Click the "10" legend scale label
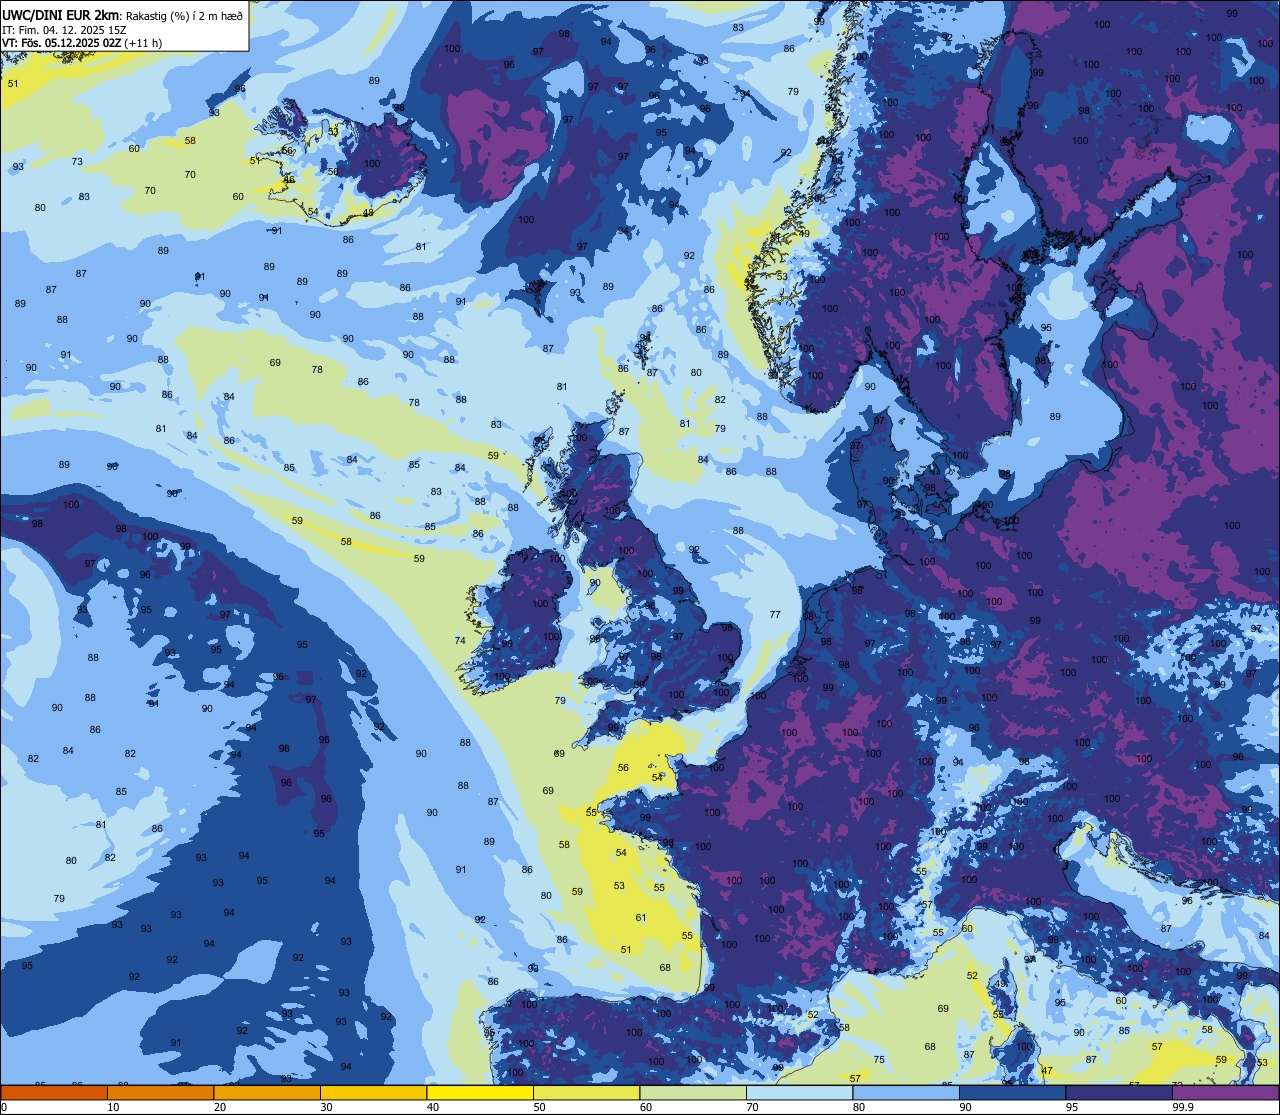Viewport: 1280px width, 1115px height. click(x=113, y=1107)
